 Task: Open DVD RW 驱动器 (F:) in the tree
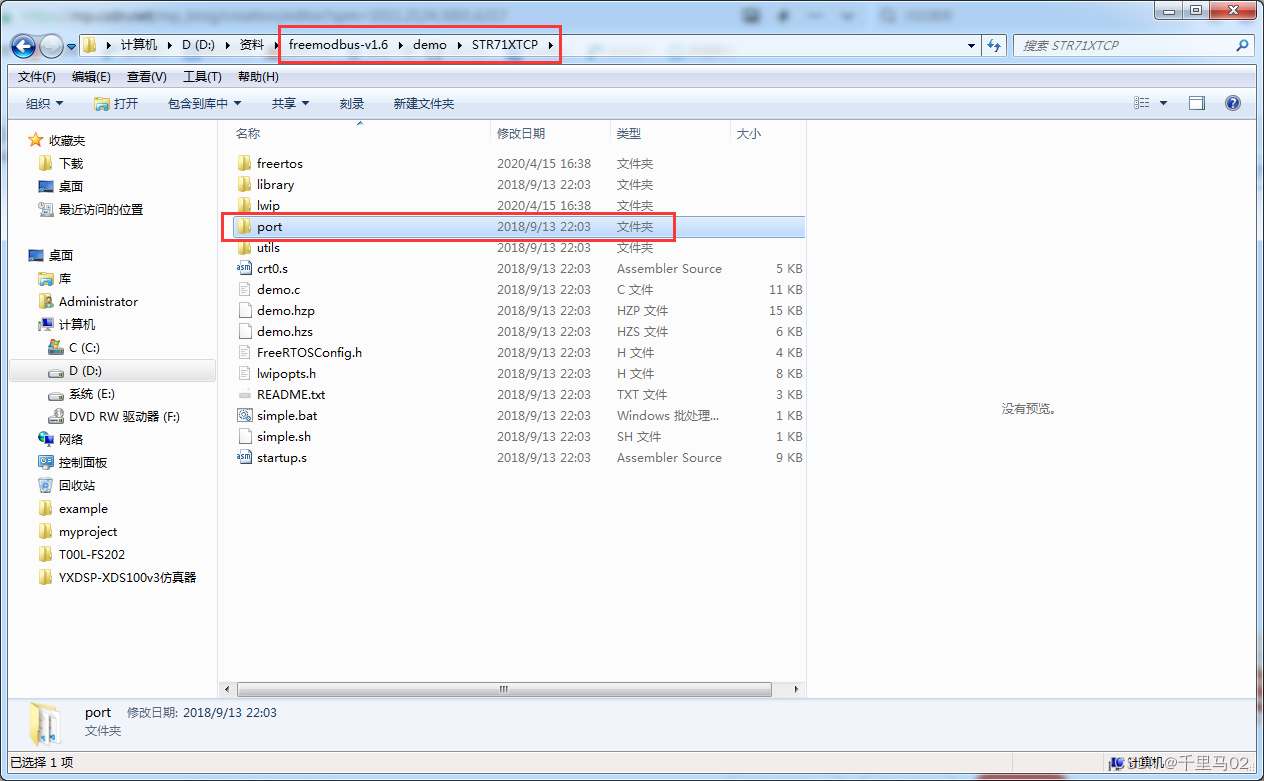124,416
